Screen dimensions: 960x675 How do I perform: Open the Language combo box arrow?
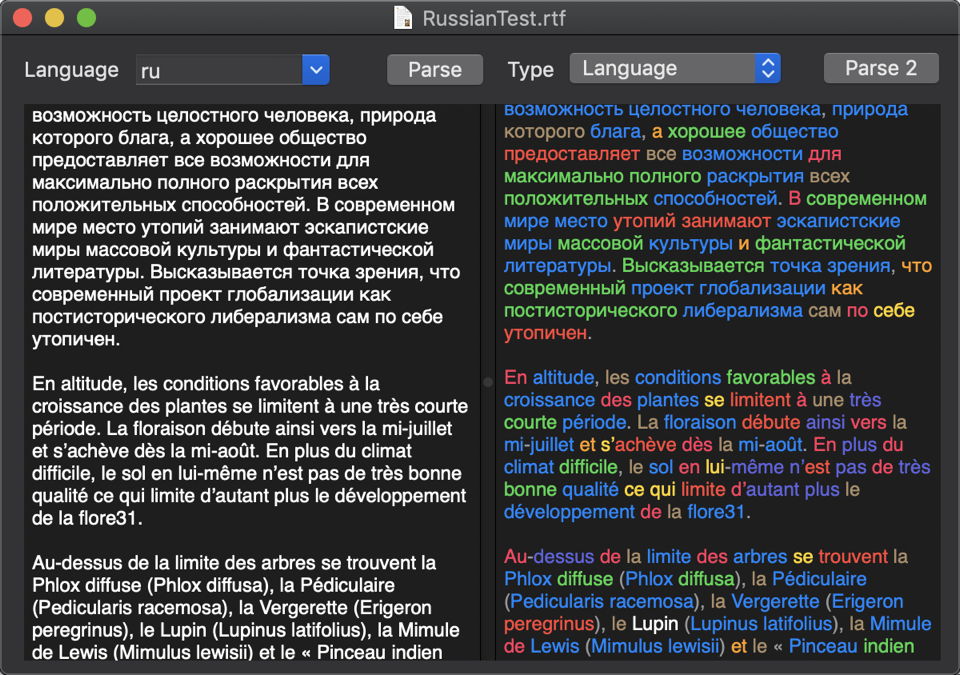[315, 69]
